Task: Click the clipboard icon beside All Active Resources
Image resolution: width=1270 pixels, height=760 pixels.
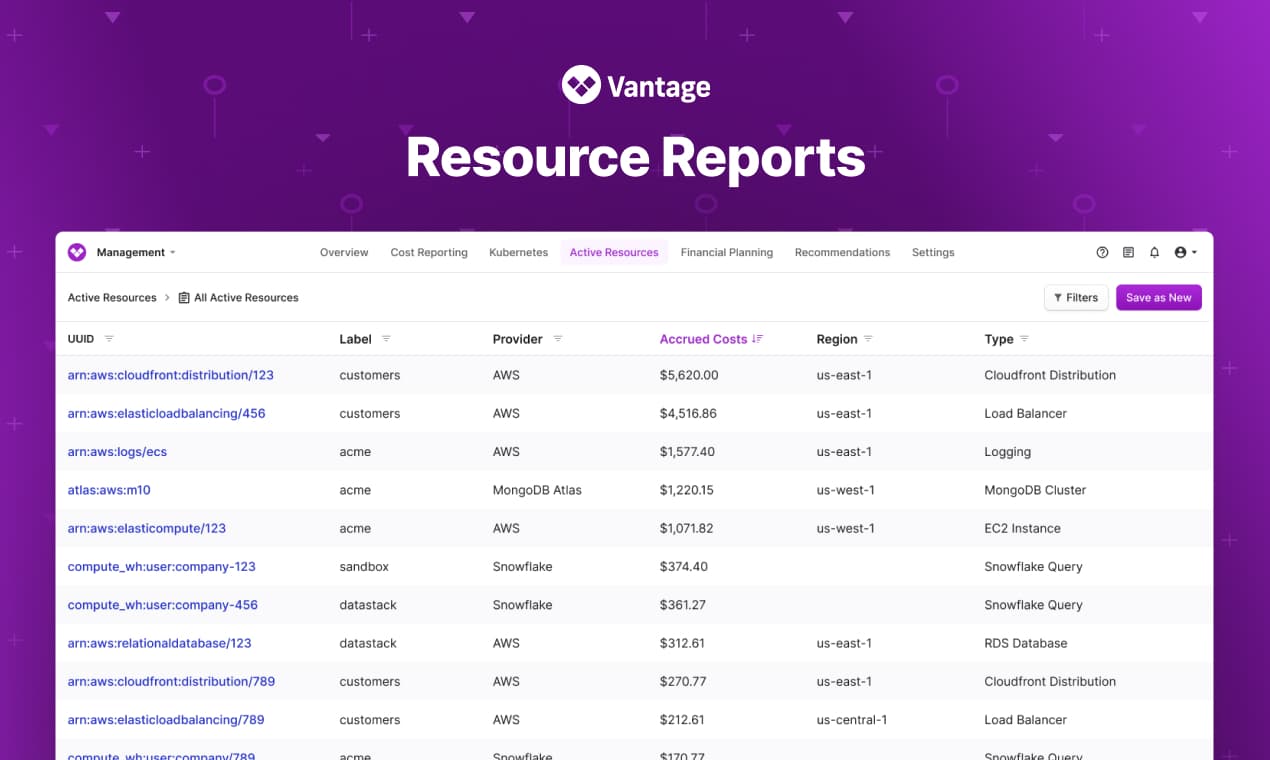Action: pyautogui.click(x=183, y=297)
